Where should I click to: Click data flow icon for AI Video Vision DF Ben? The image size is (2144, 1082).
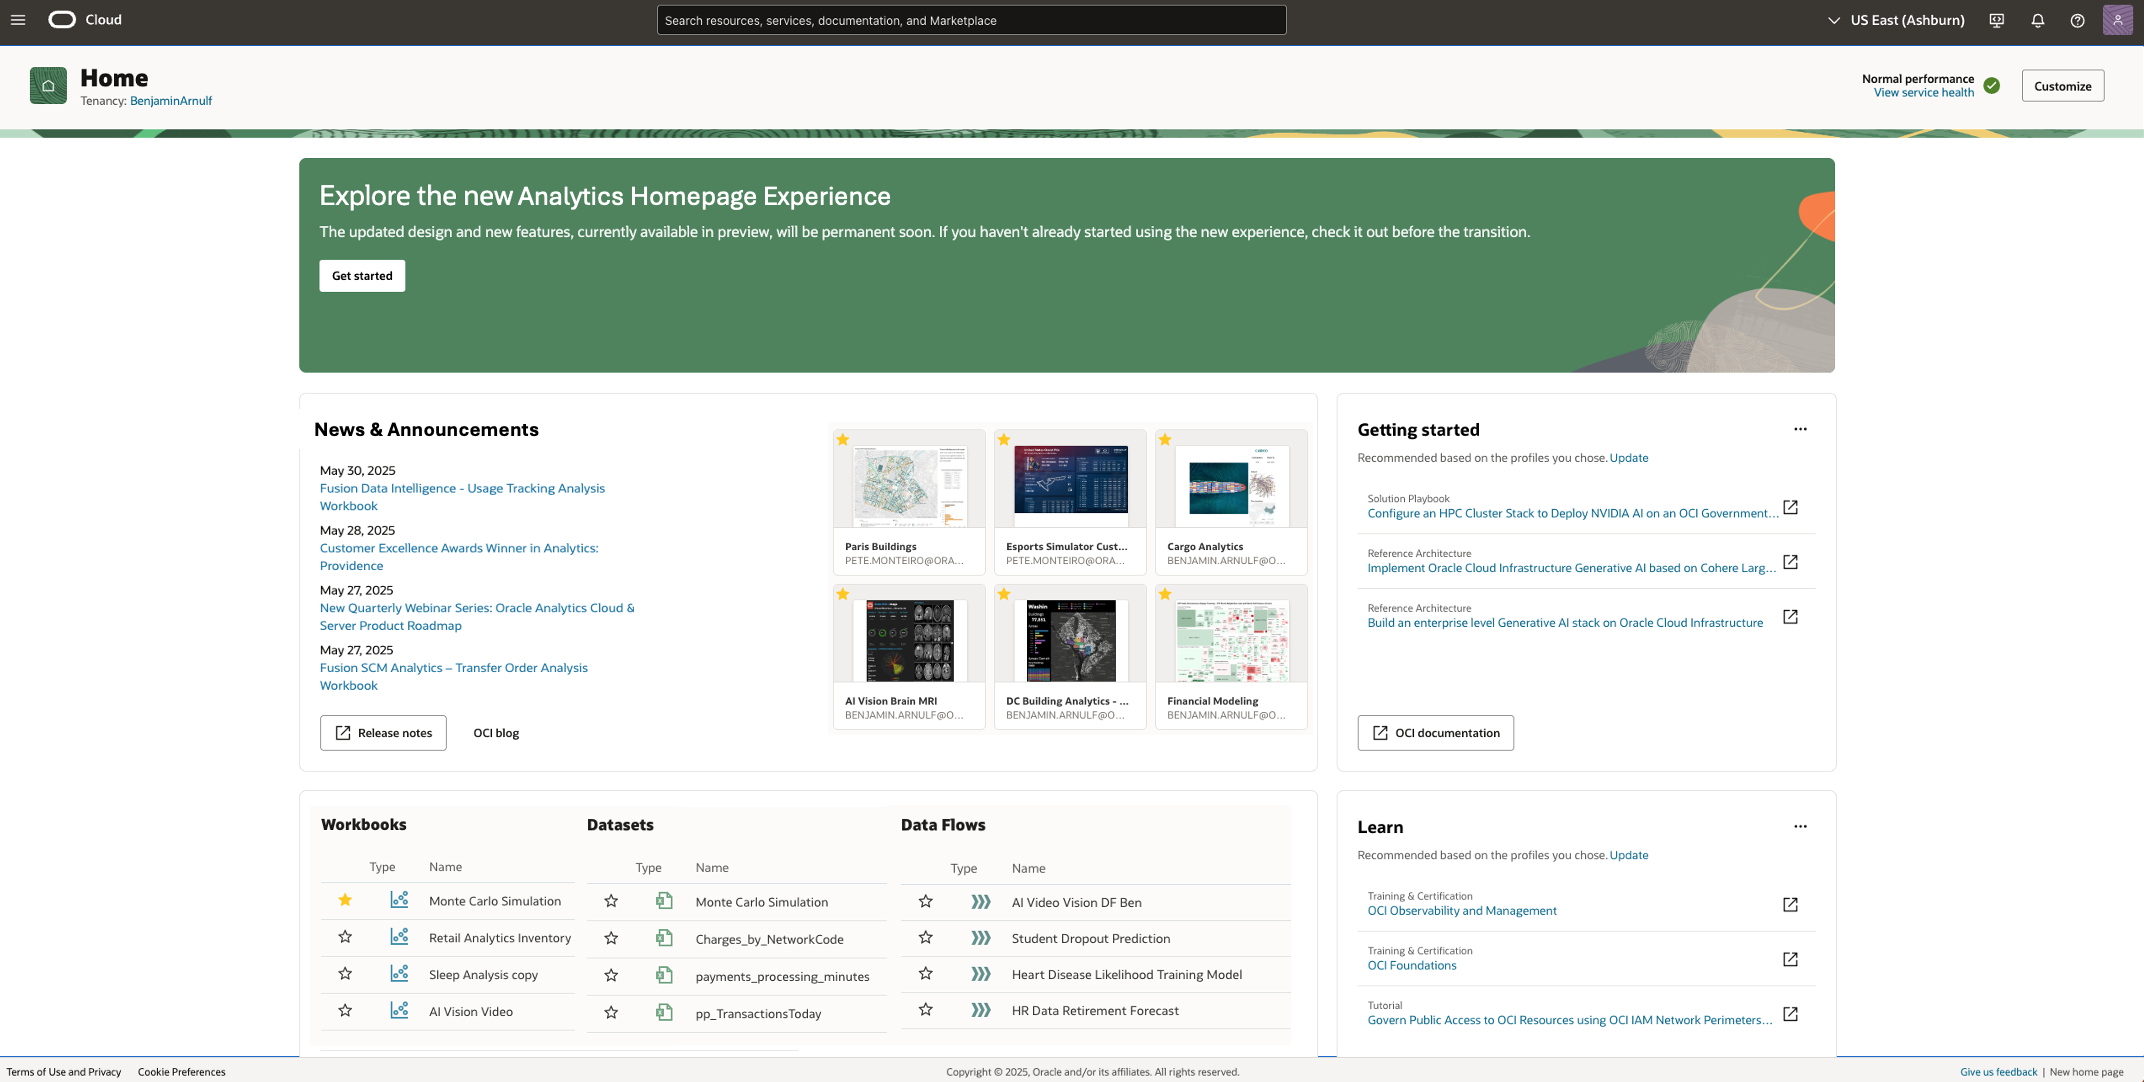tap(981, 902)
